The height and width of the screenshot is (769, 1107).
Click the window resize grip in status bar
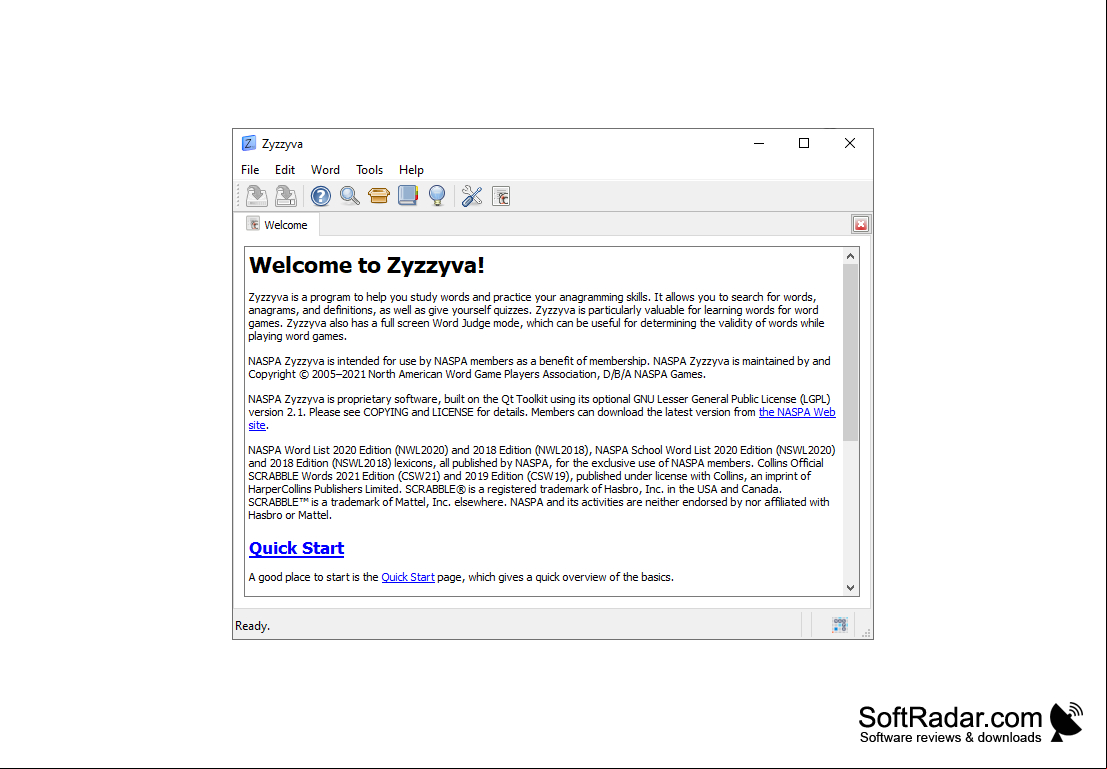click(866, 633)
